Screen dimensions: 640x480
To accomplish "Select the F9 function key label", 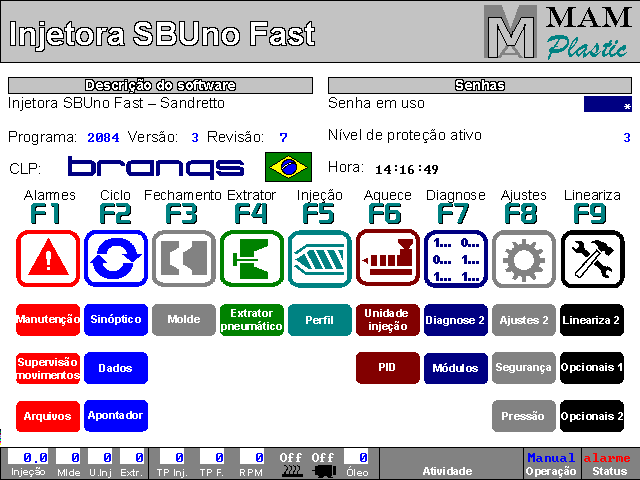I will click(590, 214).
